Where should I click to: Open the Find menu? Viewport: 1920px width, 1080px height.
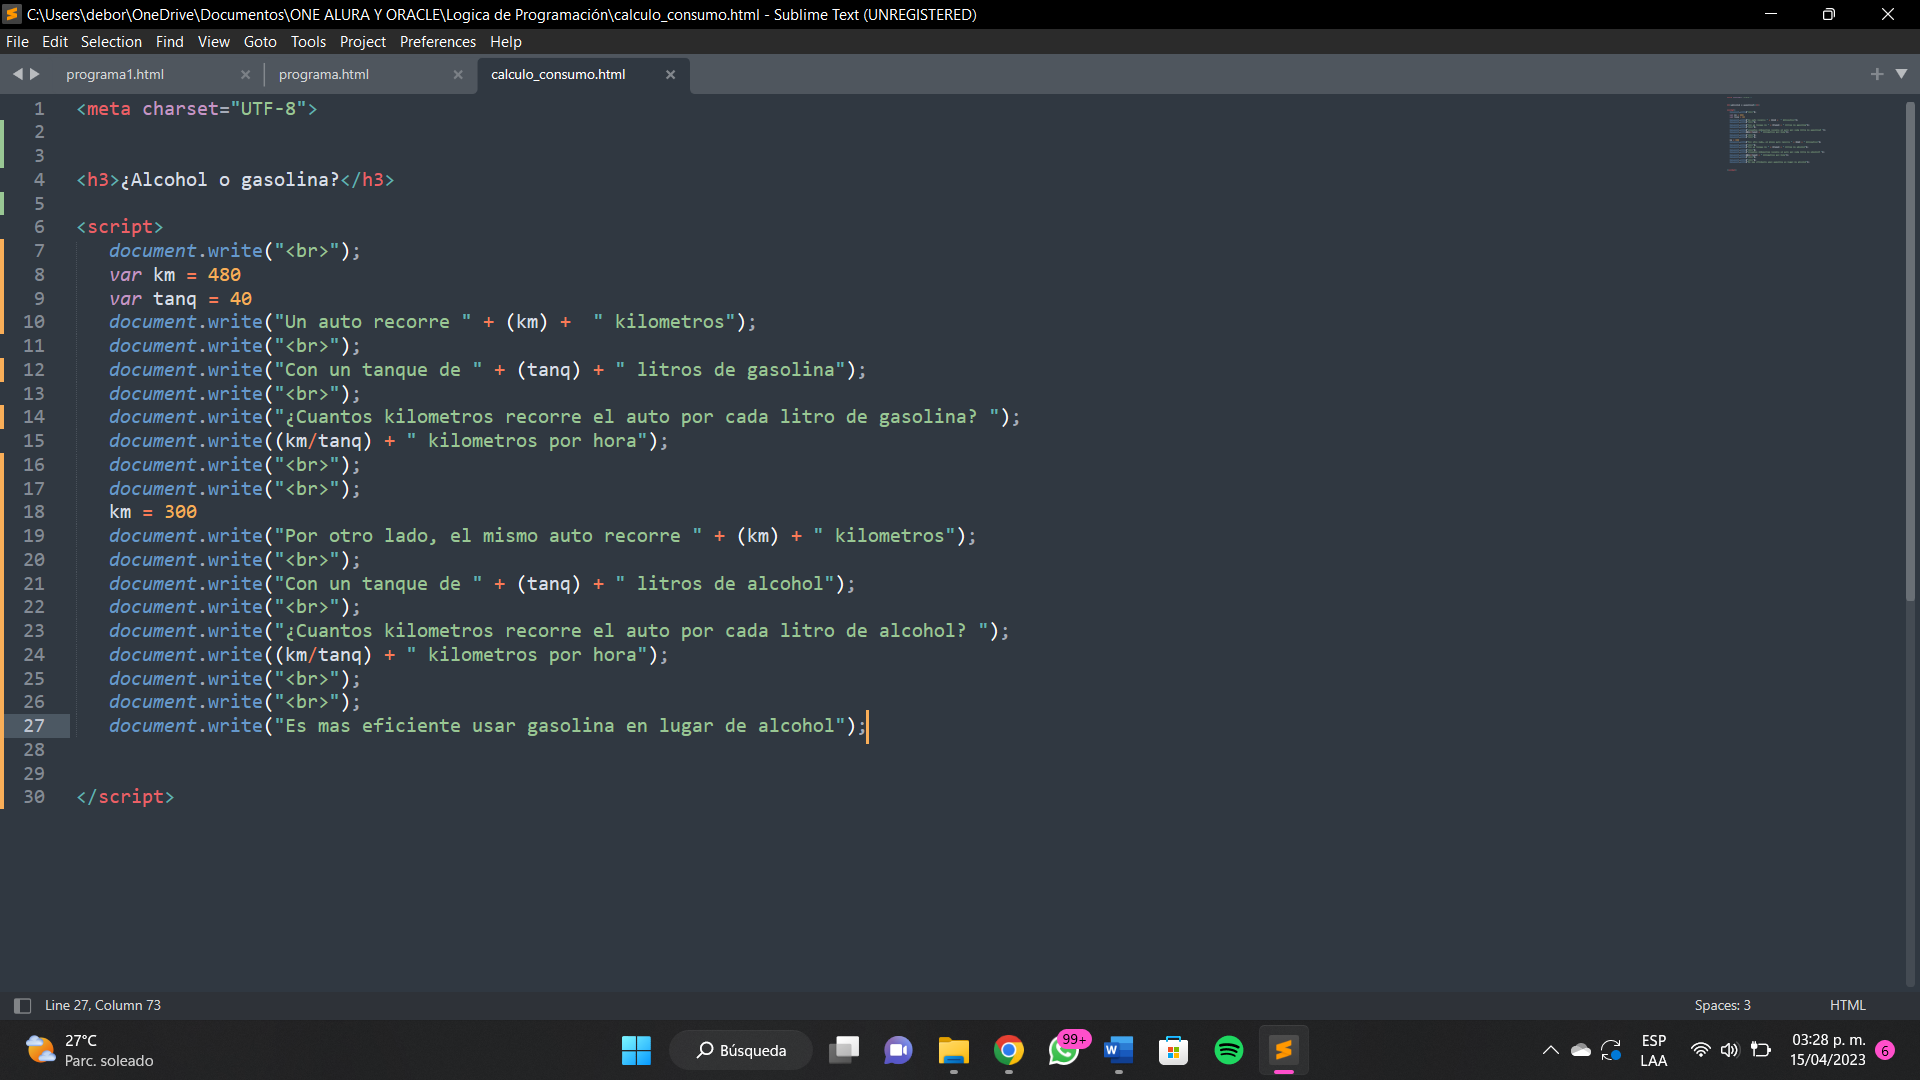(169, 42)
